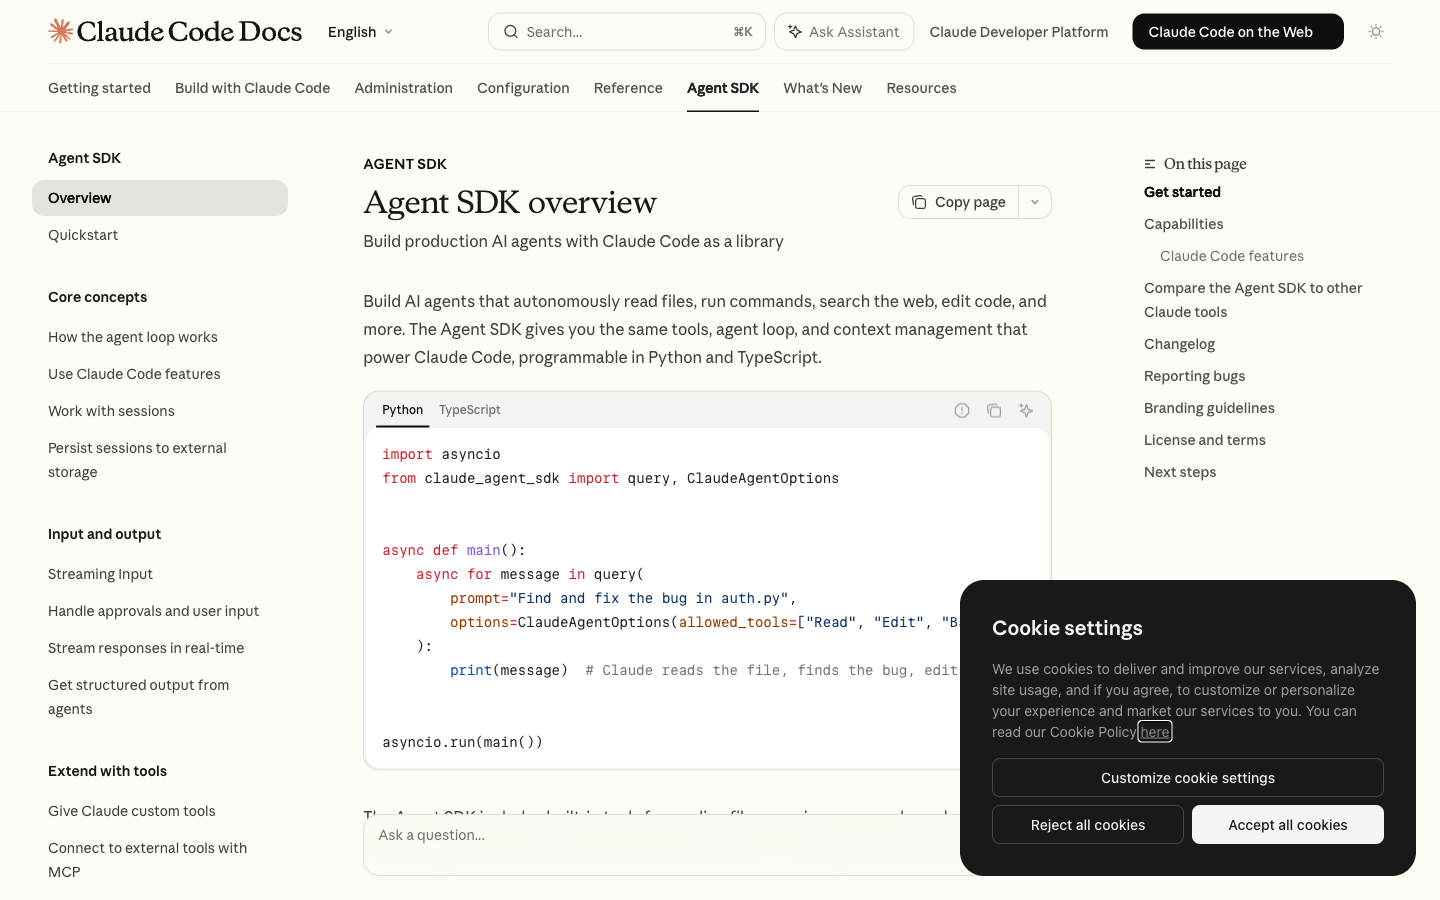Click the Claude Code on the Web button

pyautogui.click(x=1238, y=32)
